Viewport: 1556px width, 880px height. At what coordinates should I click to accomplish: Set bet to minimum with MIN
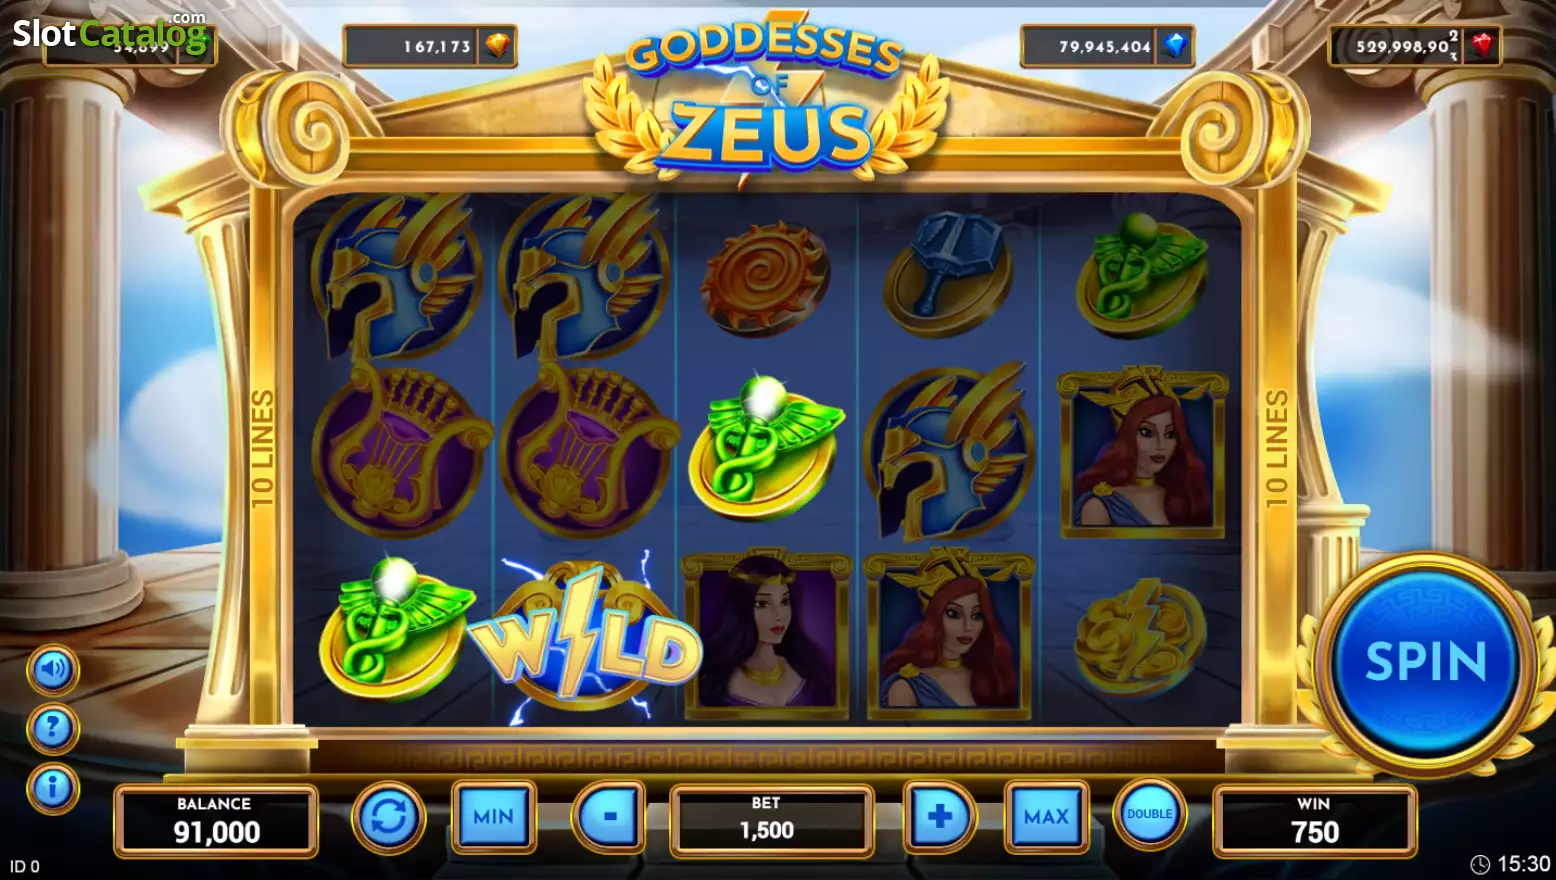pos(494,817)
